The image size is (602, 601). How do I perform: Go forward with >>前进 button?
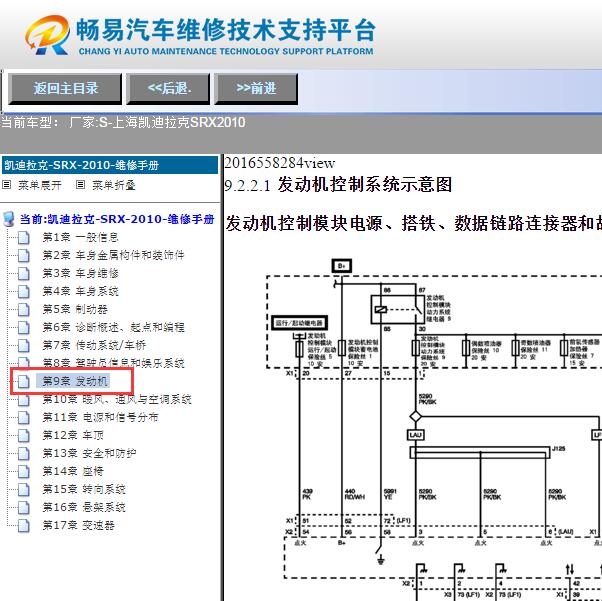point(256,89)
